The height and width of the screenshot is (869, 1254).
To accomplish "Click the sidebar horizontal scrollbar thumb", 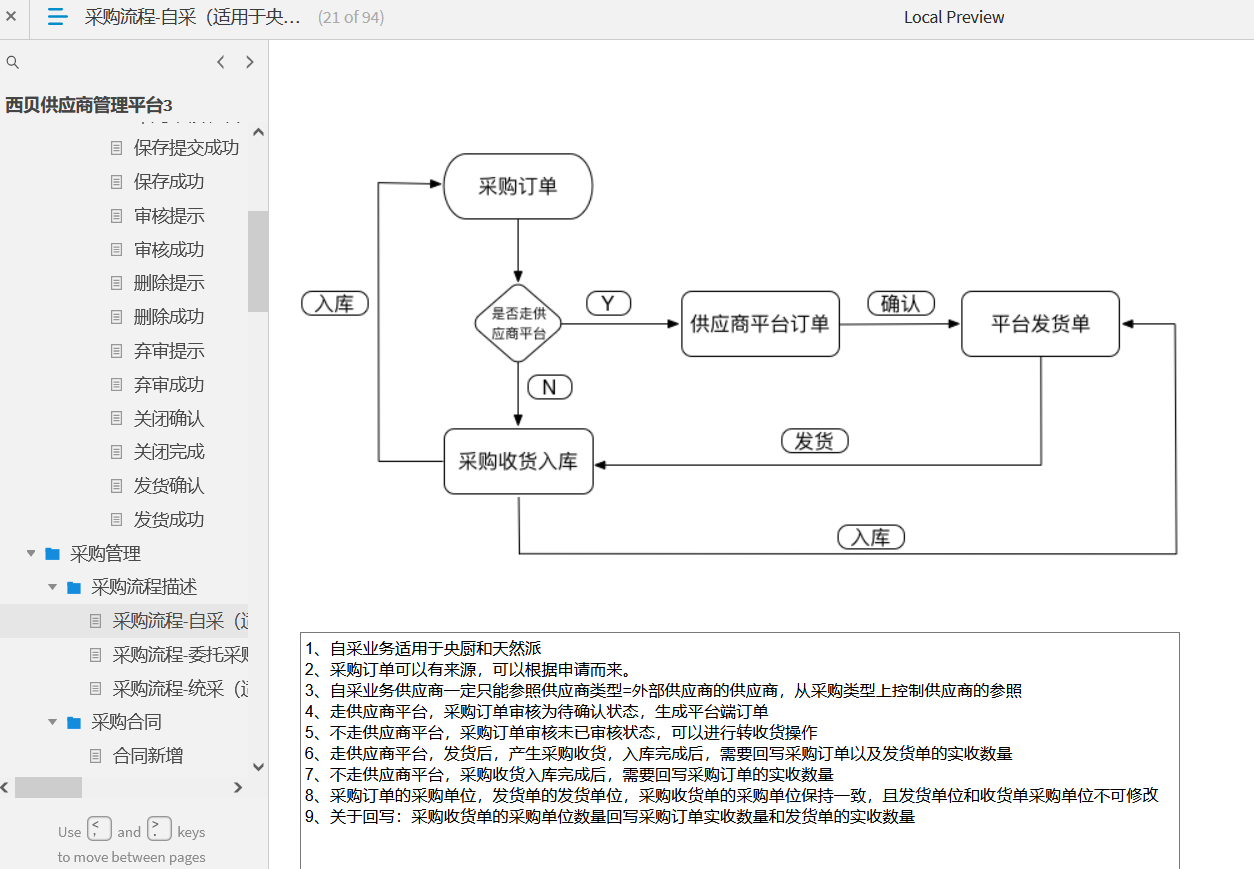I will (x=48, y=788).
